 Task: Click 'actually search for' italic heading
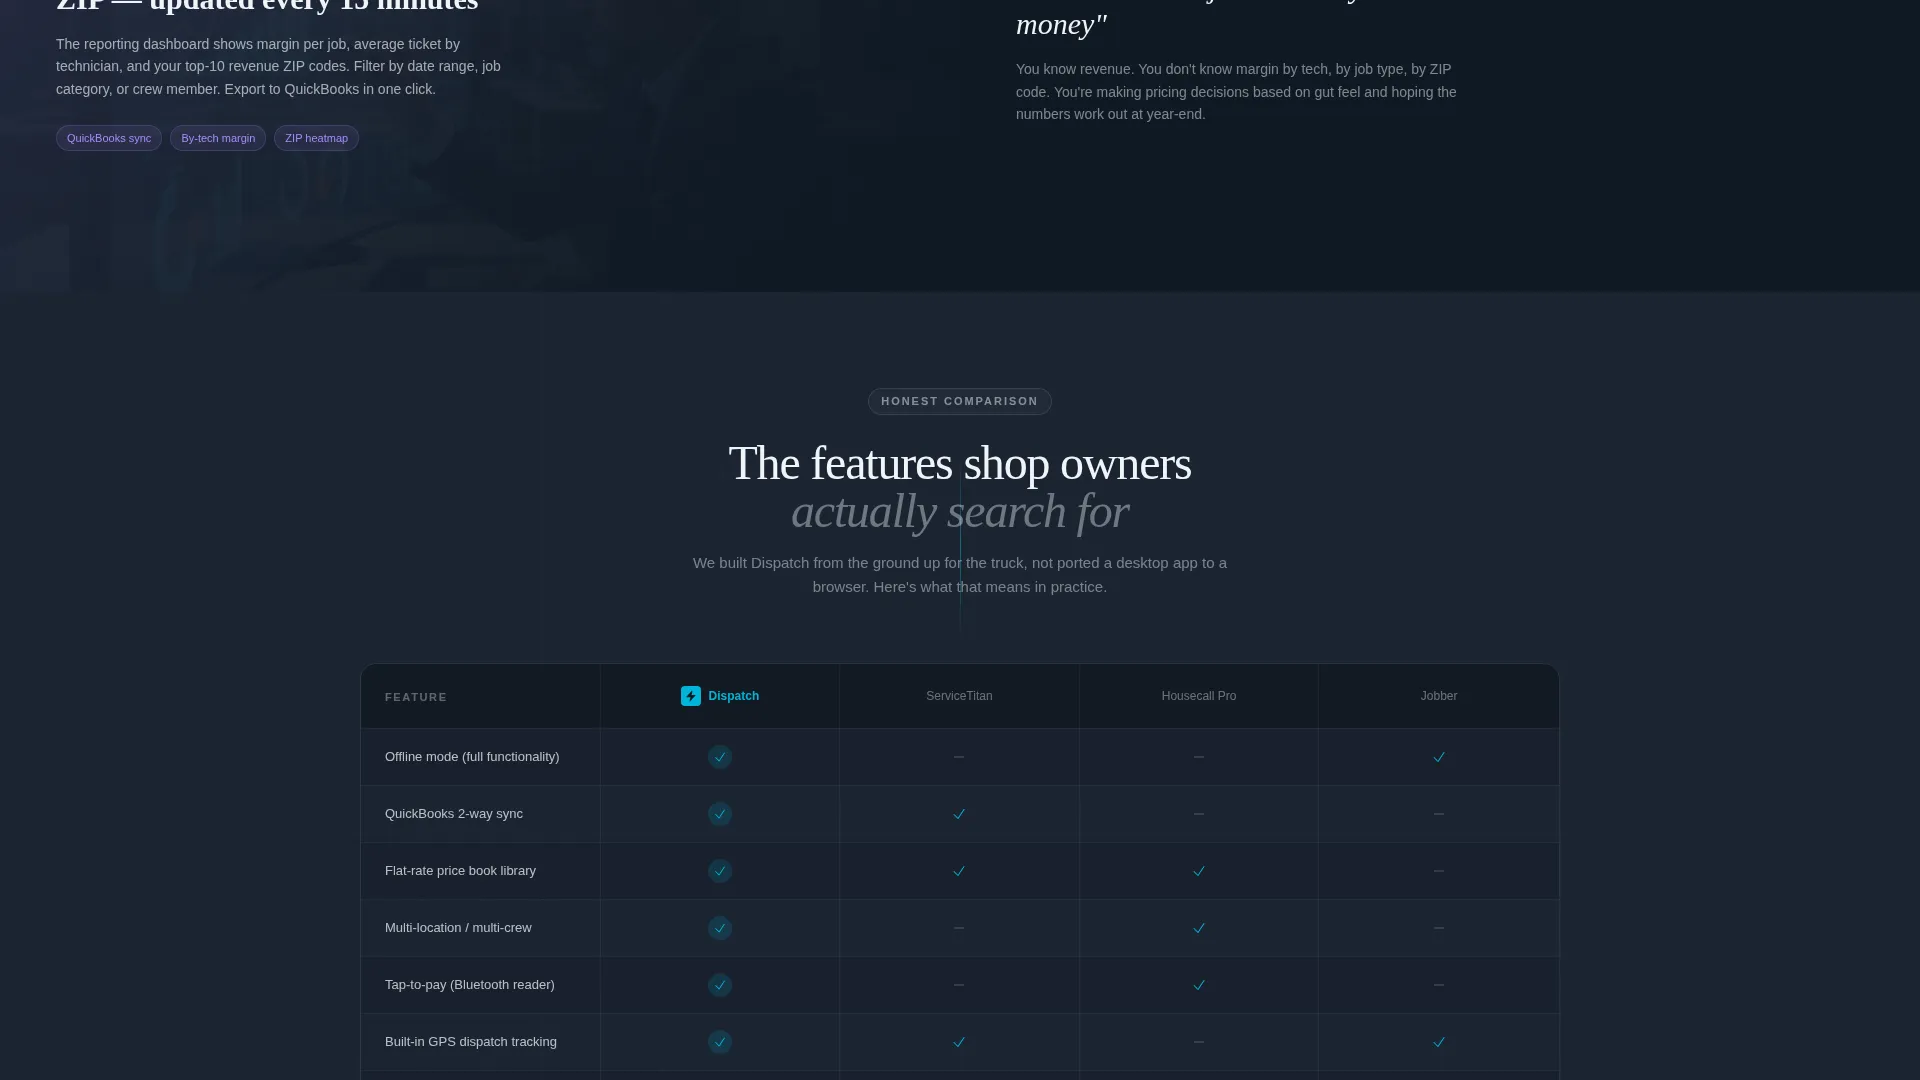[960, 511]
